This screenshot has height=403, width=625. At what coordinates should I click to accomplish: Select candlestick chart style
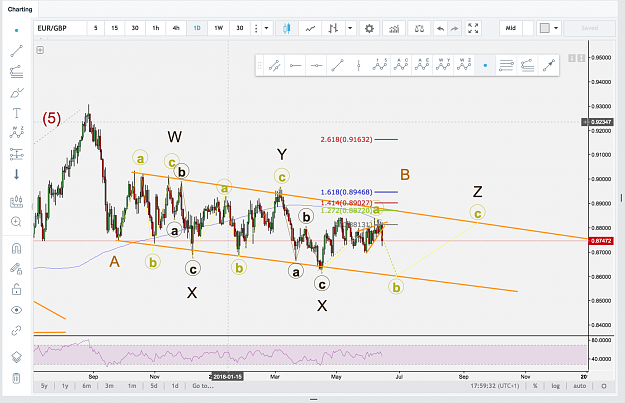pyautogui.click(x=286, y=28)
